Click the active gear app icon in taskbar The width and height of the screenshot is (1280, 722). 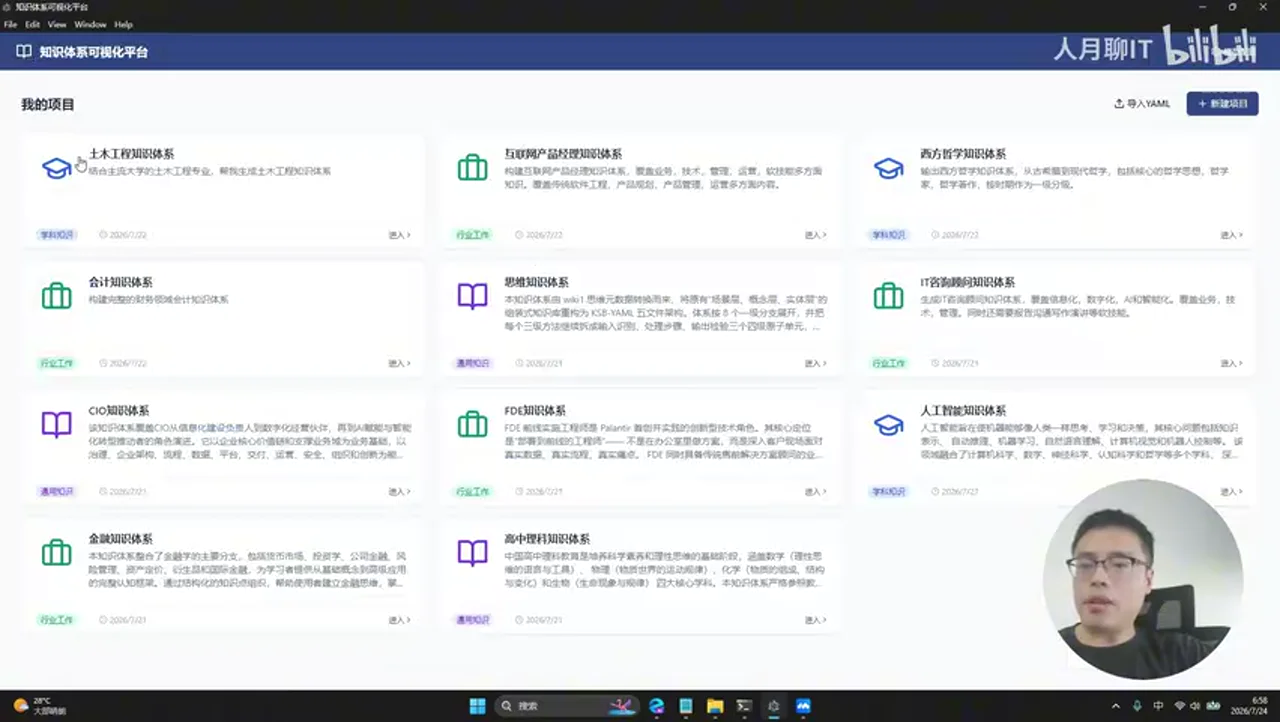(773, 705)
